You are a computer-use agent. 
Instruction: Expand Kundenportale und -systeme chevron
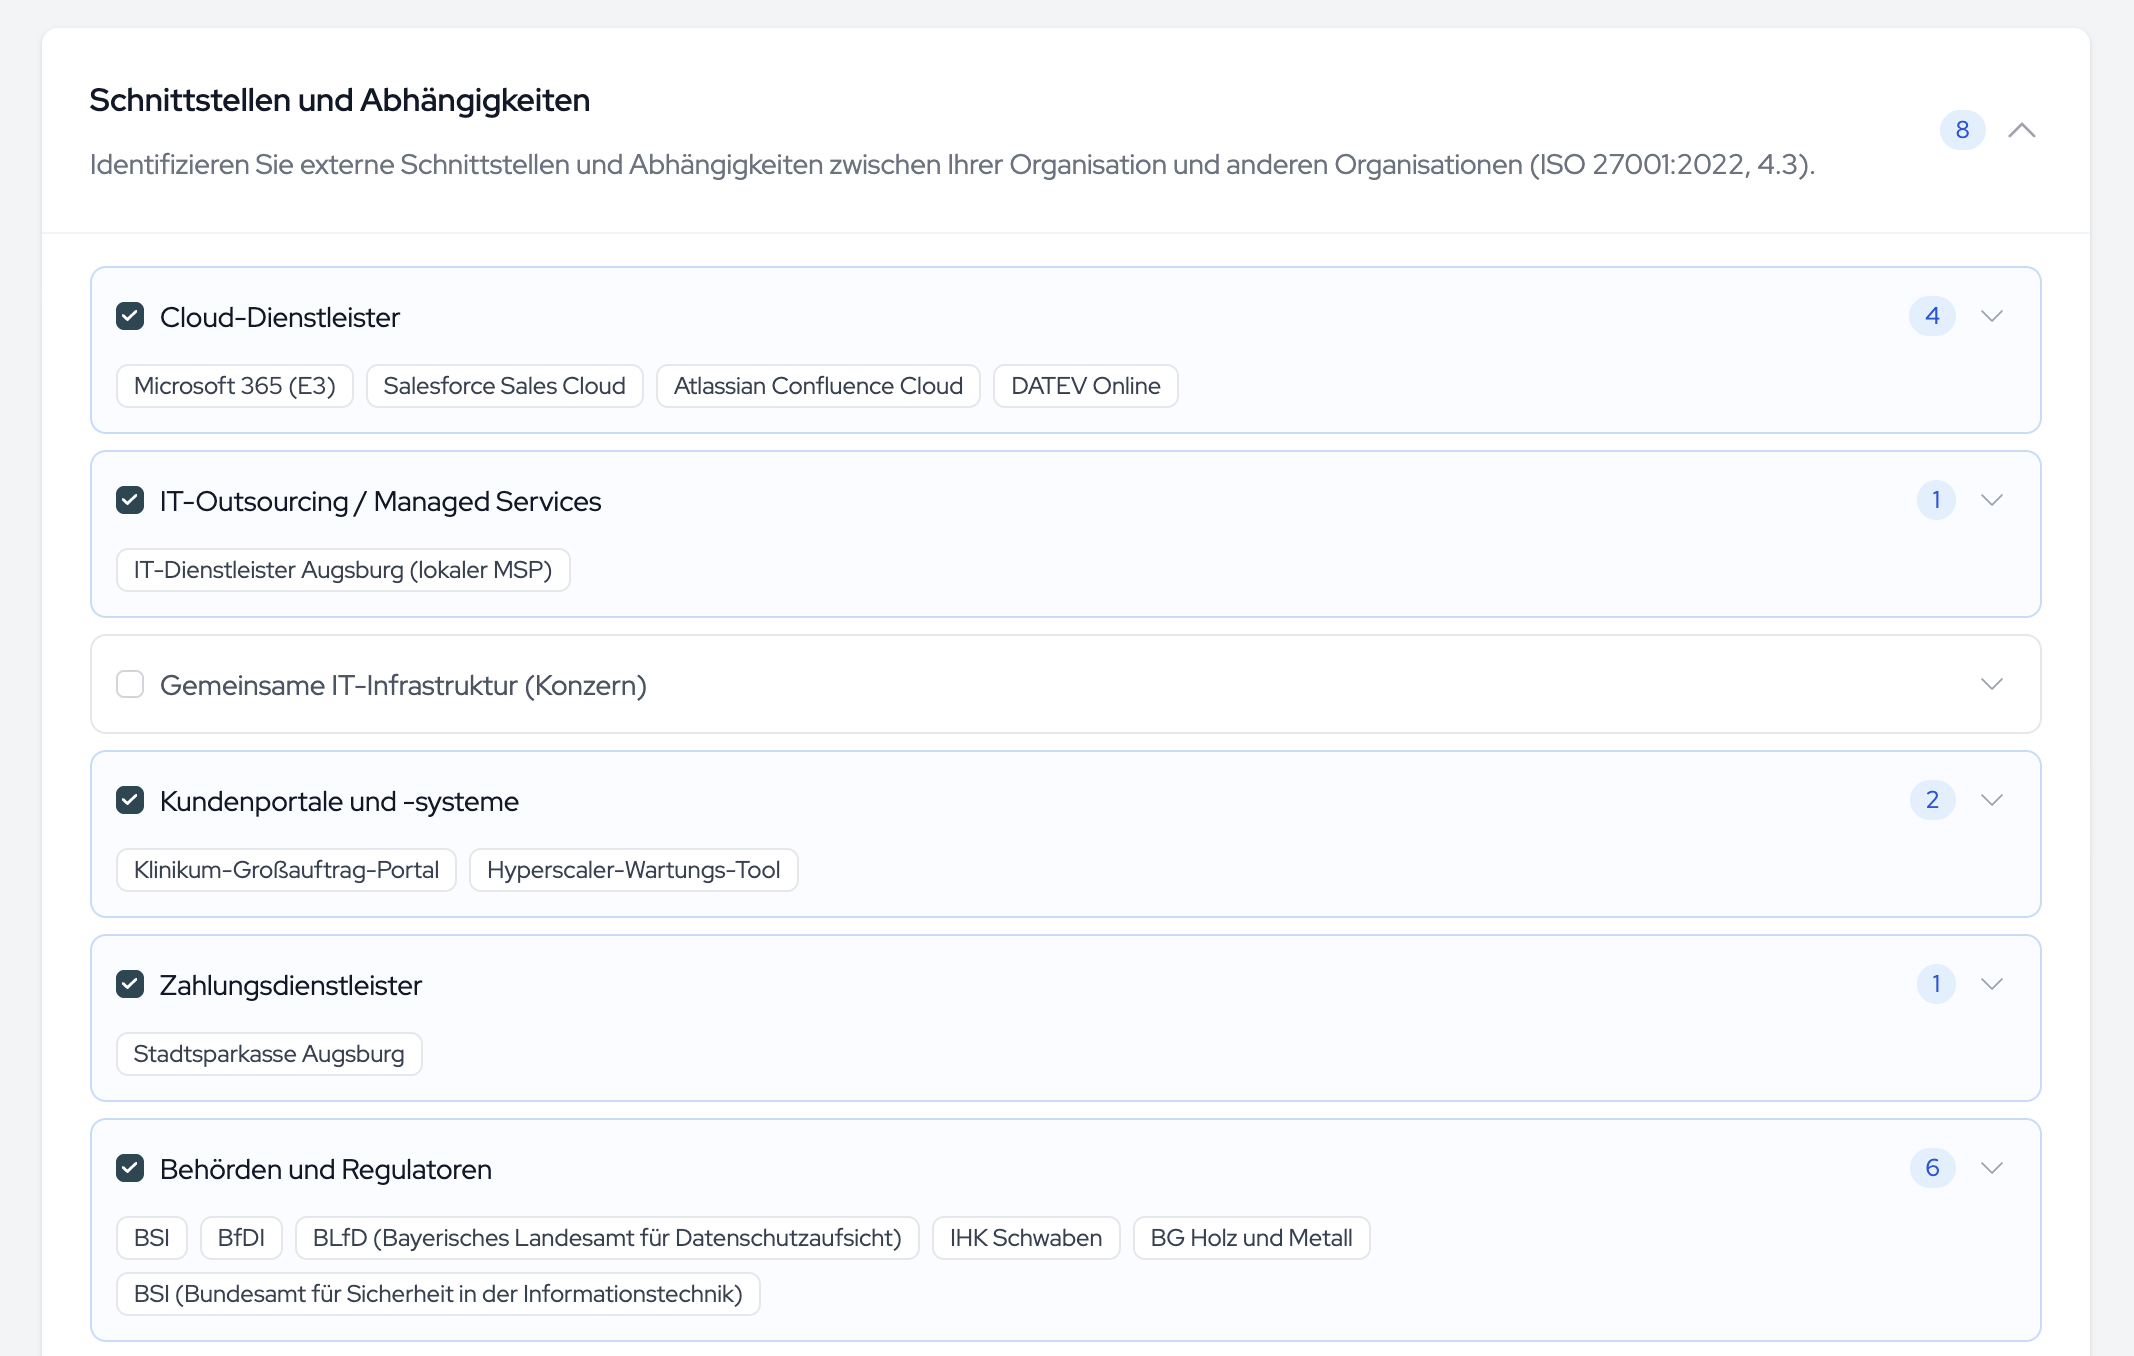(x=1992, y=800)
